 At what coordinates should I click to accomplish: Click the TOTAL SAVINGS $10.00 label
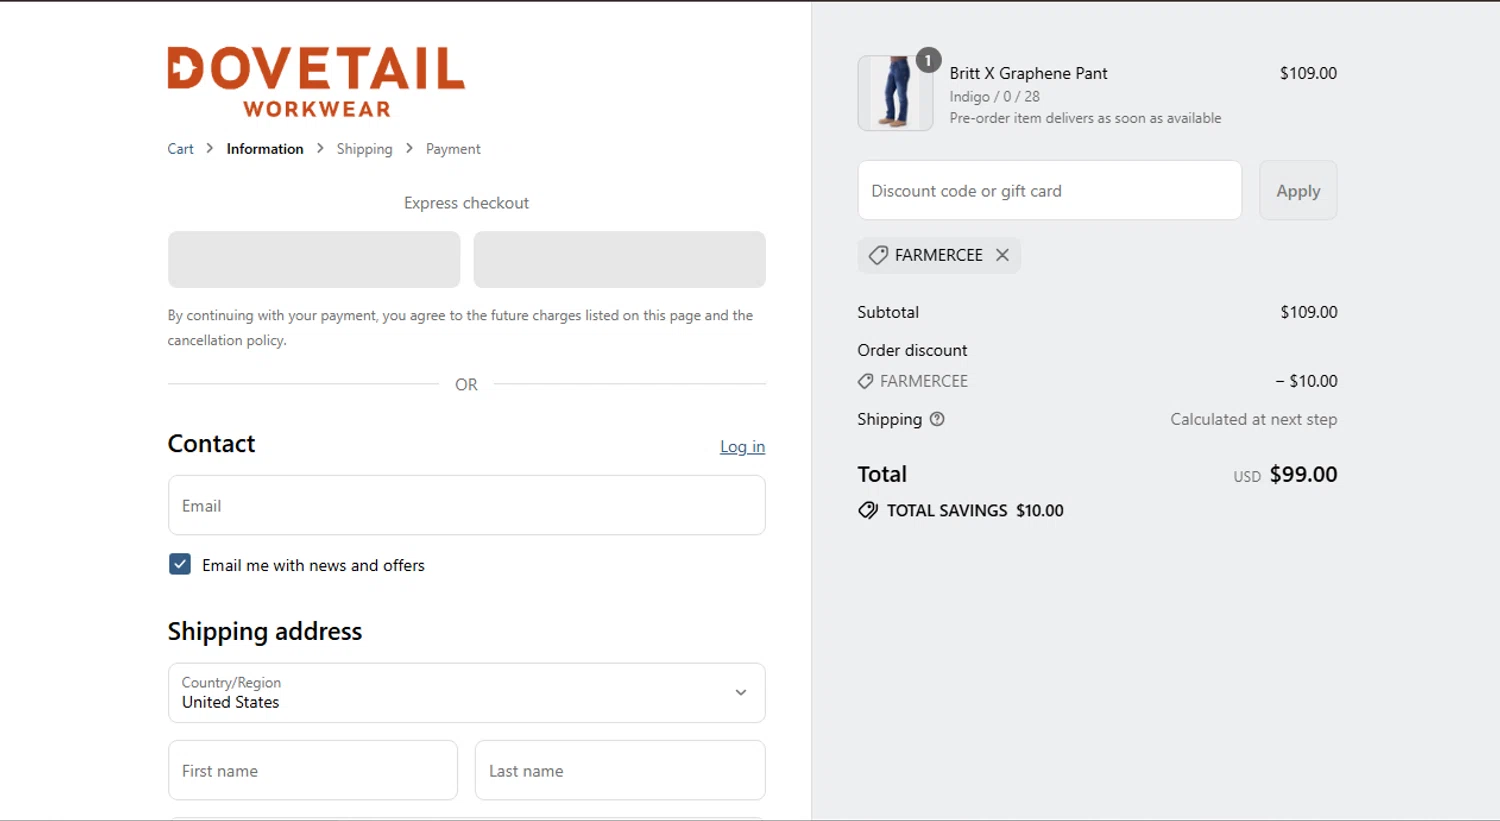click(975, 510)
